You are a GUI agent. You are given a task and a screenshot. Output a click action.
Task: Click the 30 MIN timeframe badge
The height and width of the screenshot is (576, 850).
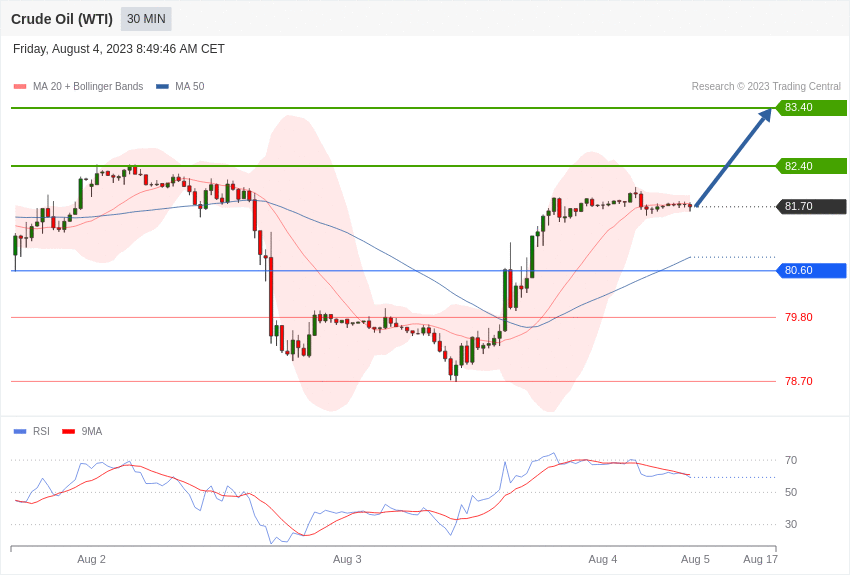pyautogui.click(x=146, y=19)
